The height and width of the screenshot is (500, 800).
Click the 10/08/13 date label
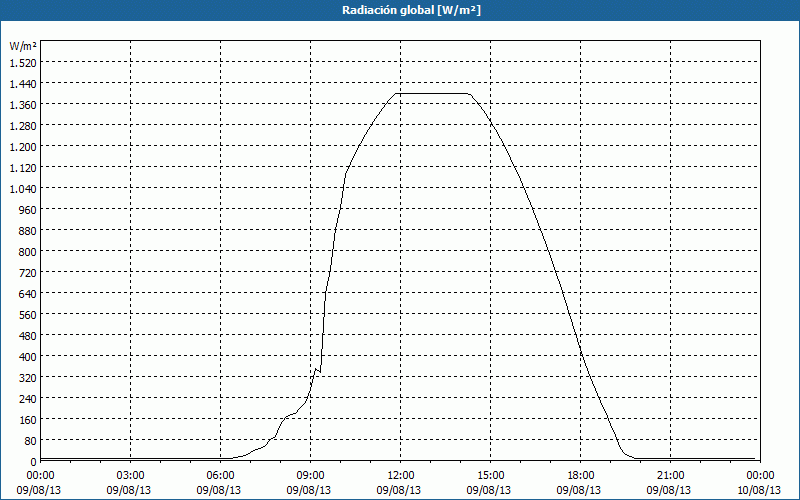[759, 490]
